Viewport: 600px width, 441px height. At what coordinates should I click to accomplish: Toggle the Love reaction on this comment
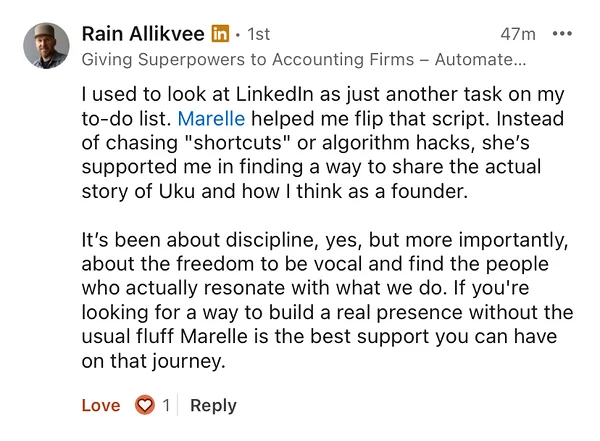click(x=101, y=405)
